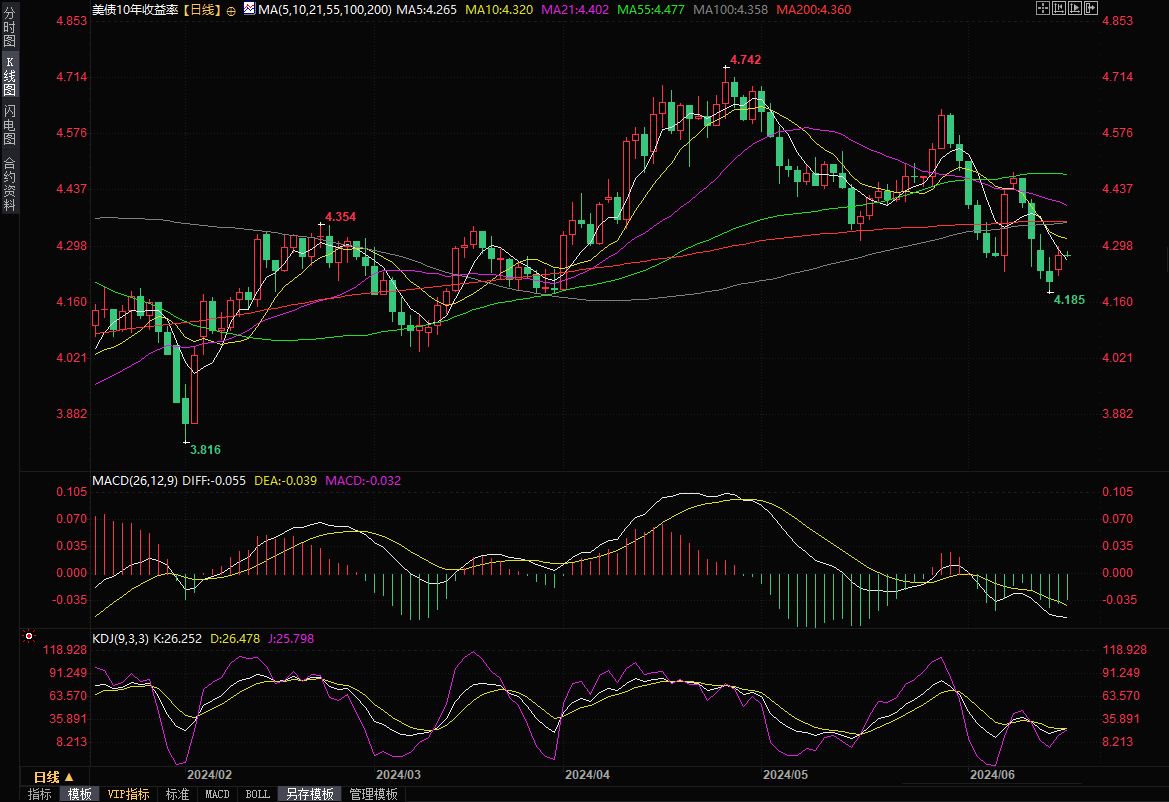Click the red sun marker icon above KDJ
Image resolution: width=1169 pixels, height=802 pixels.
29,636
